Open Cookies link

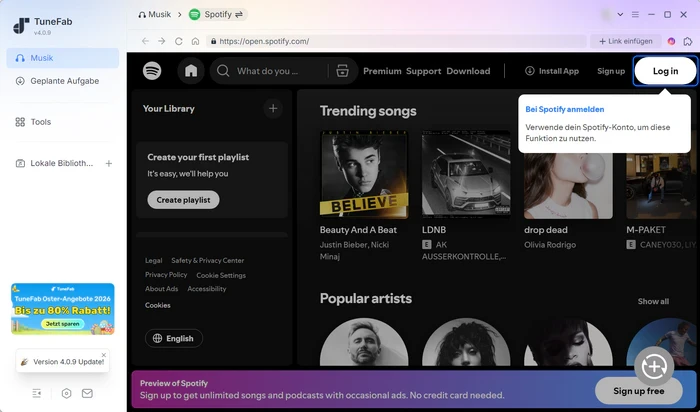pyautogui.click(x=158, y=305)
